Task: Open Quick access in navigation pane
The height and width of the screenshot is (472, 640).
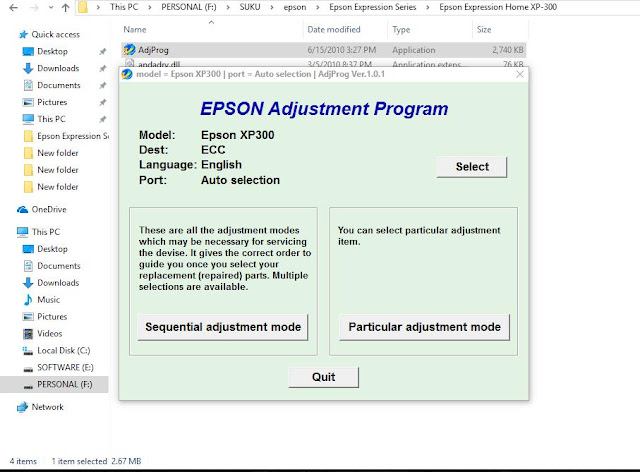Action: pos(56,35)
